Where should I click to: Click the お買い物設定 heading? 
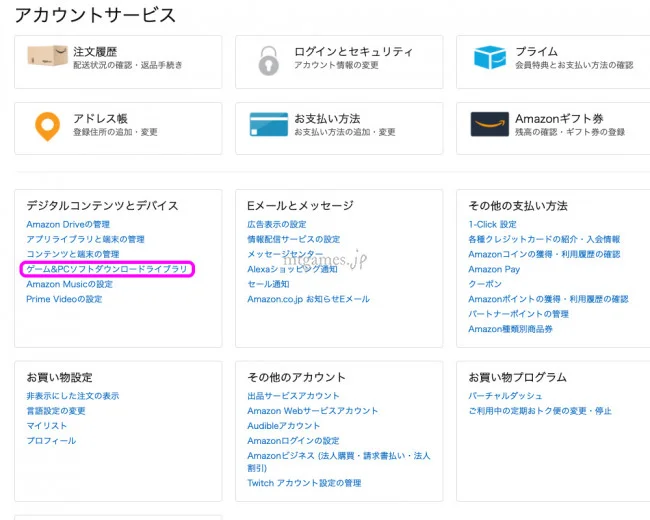tap(59, 377)
